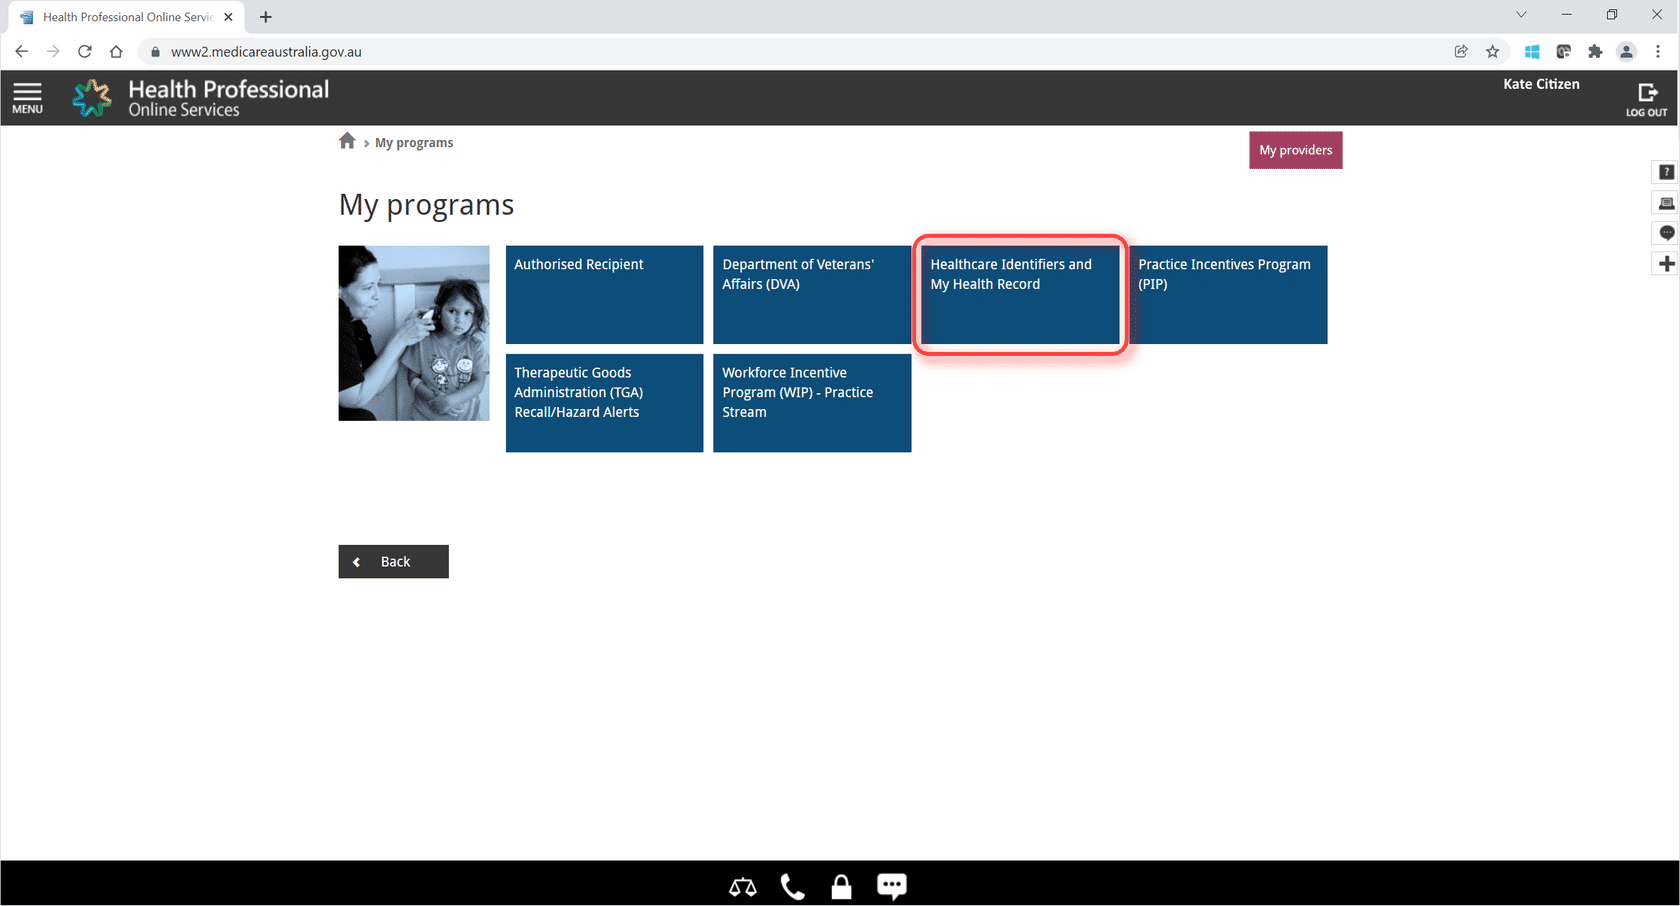The width and height of the screenshot is (1680, 906).
Task: Reload the page with refresh icon
Action: tap(85, 51)
